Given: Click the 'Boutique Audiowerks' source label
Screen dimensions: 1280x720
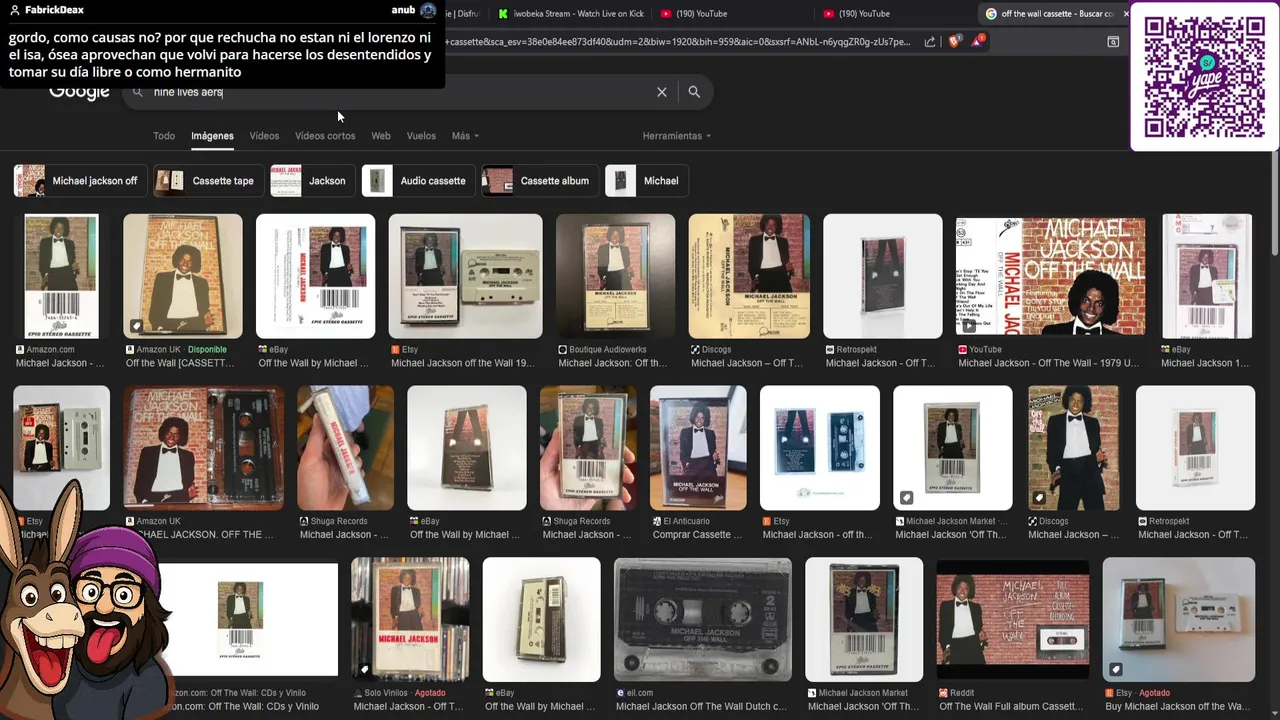Looking at the screenshot, I should point(607,350).
